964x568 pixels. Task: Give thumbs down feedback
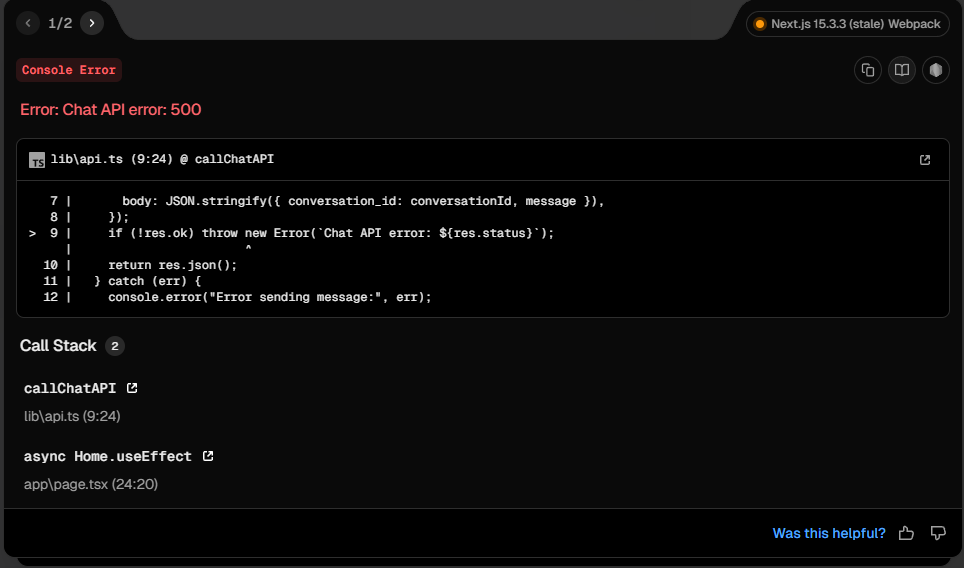pos(938,533)
